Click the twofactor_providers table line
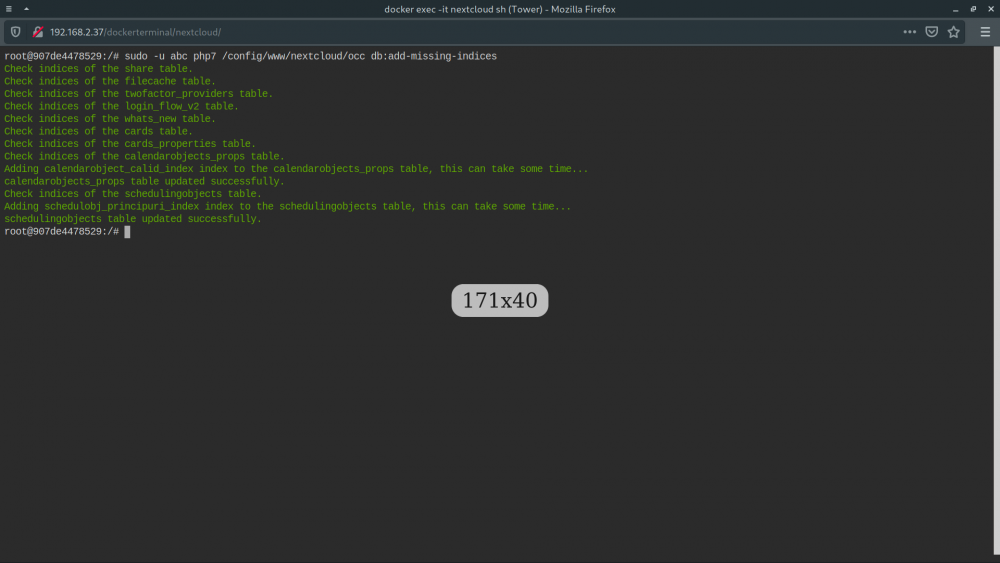 point(138,94)
